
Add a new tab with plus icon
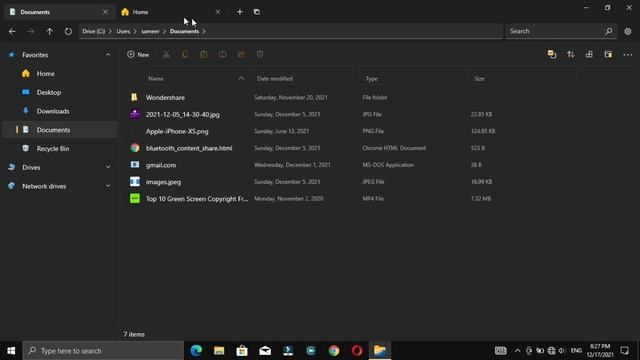pyautogui.click(x=240, y=12)
